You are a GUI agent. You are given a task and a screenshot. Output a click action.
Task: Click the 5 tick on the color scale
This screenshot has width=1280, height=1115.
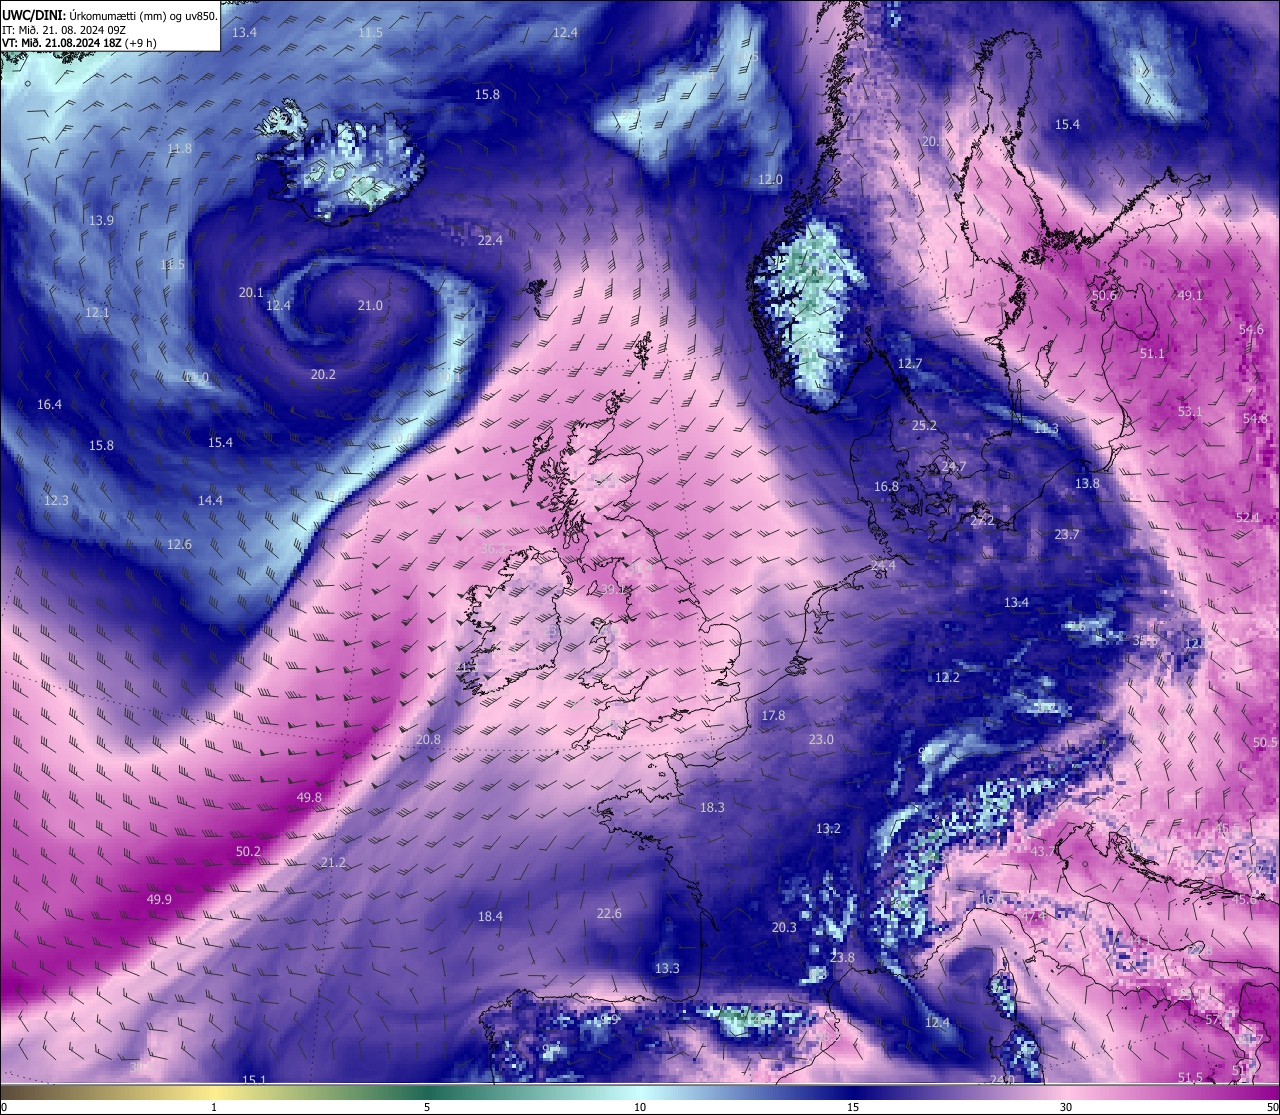[427, 1107]
